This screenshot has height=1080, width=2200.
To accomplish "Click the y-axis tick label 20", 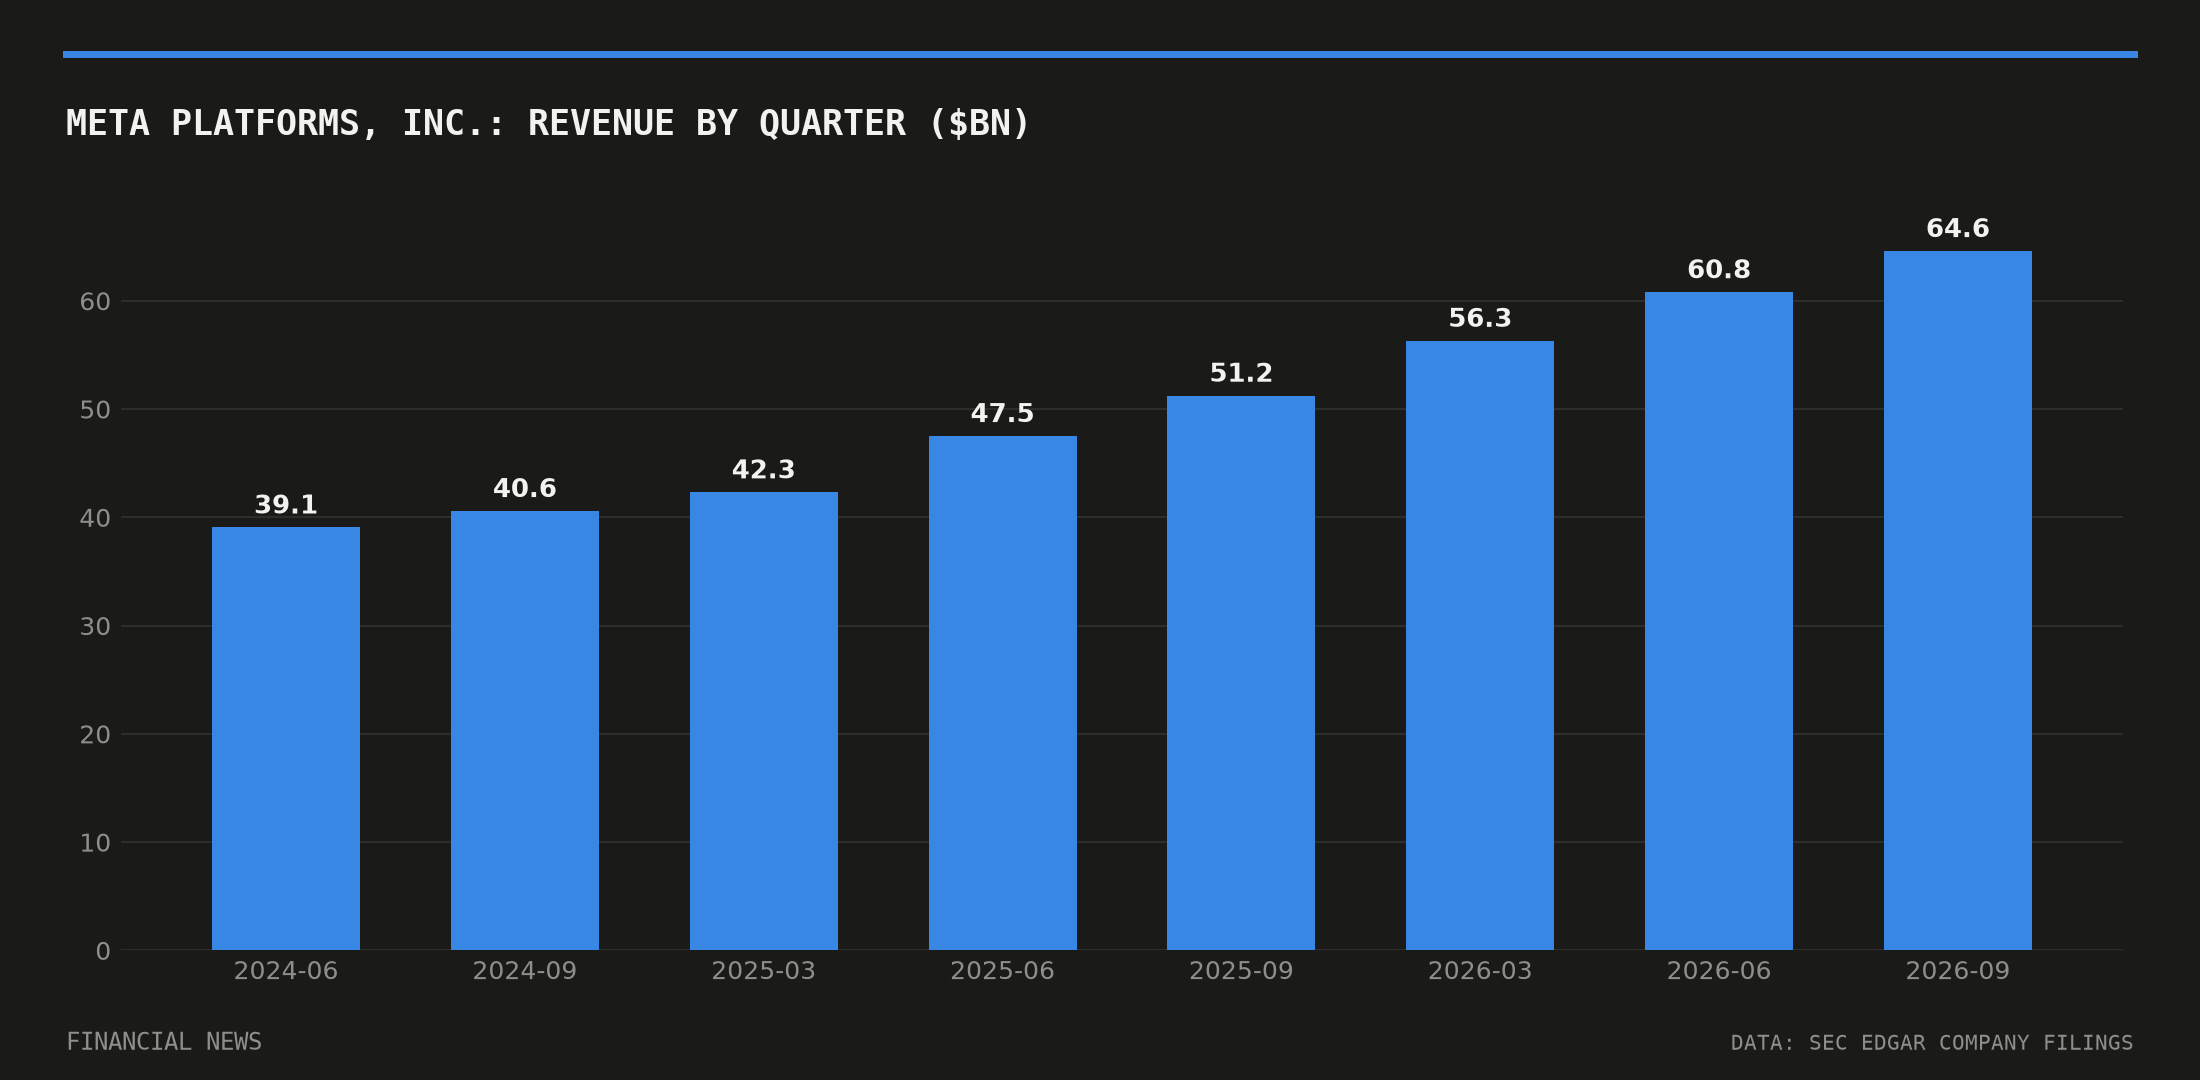I will (x=95, y=735).
